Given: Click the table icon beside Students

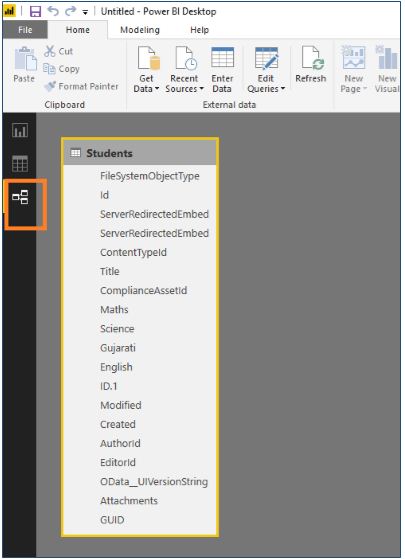Looking at the screenshot, I should pyautogui.click(x=76, y=153).
